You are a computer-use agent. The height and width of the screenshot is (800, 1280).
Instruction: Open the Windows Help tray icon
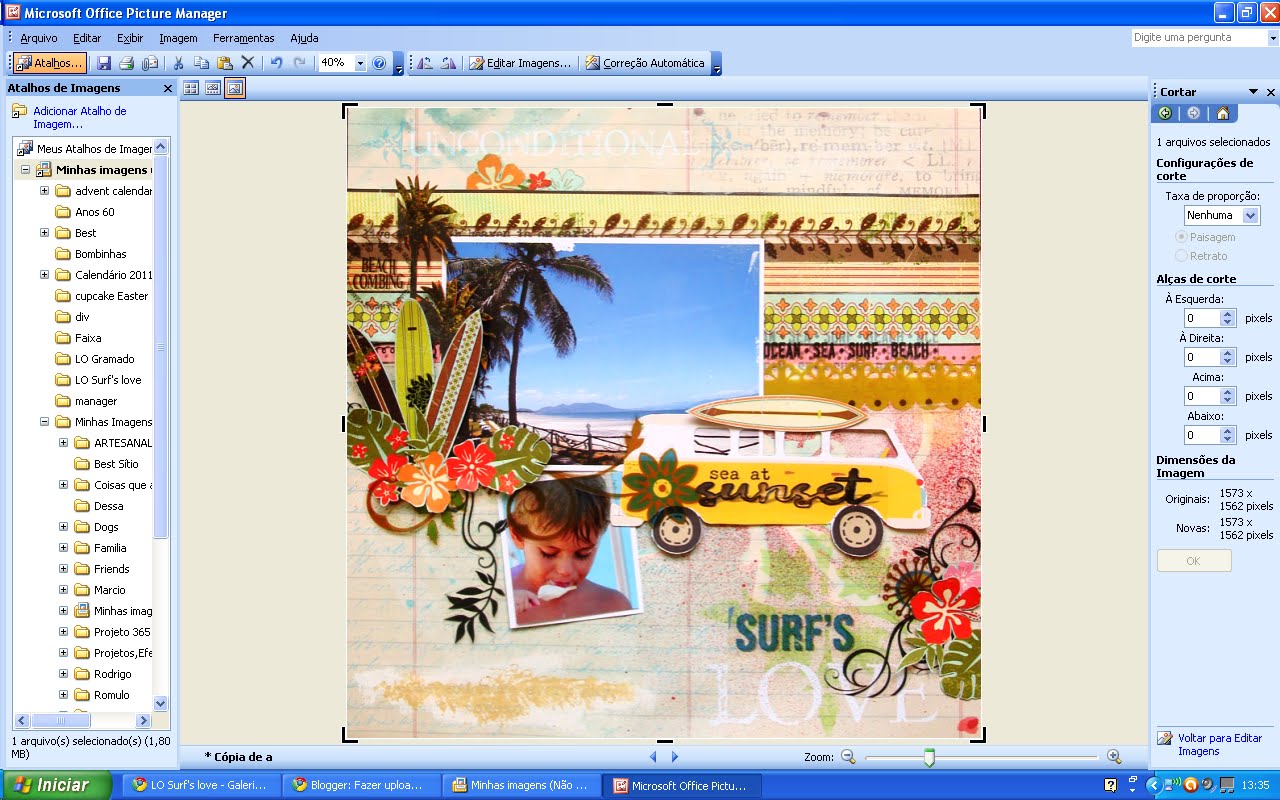pyautogui.click(x=1110, y=785)
